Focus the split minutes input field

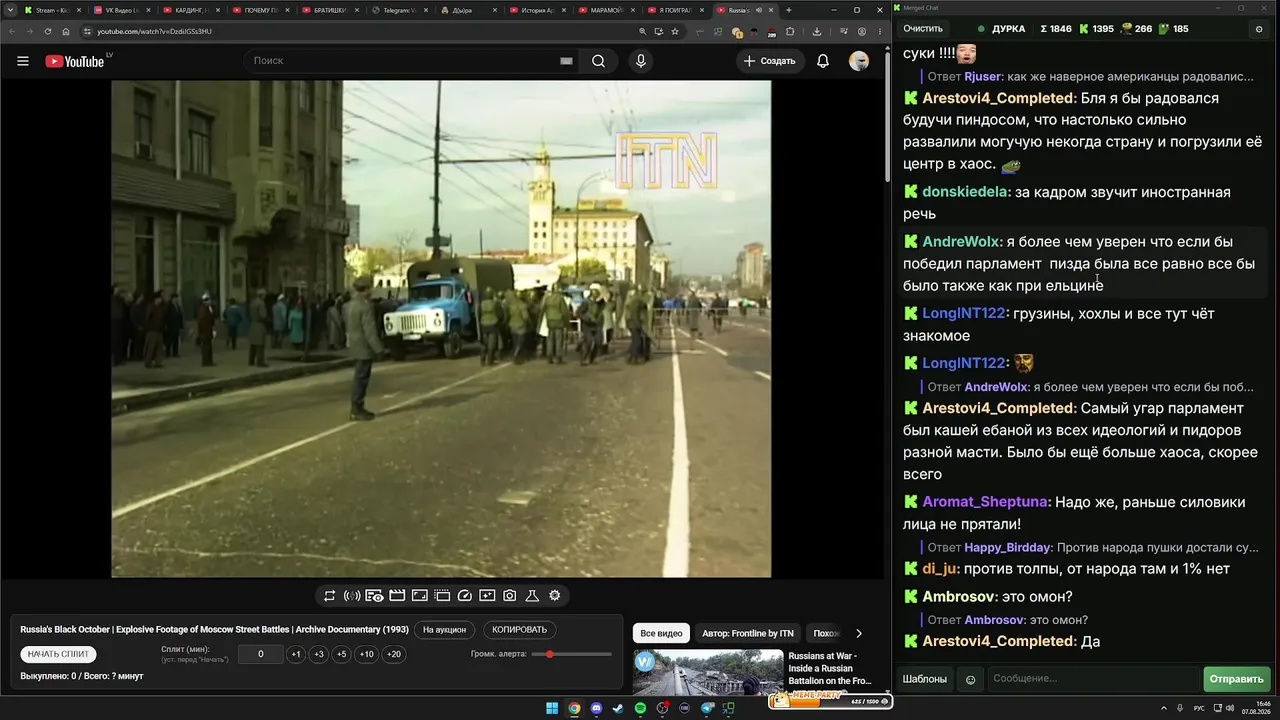coord(261,654)
